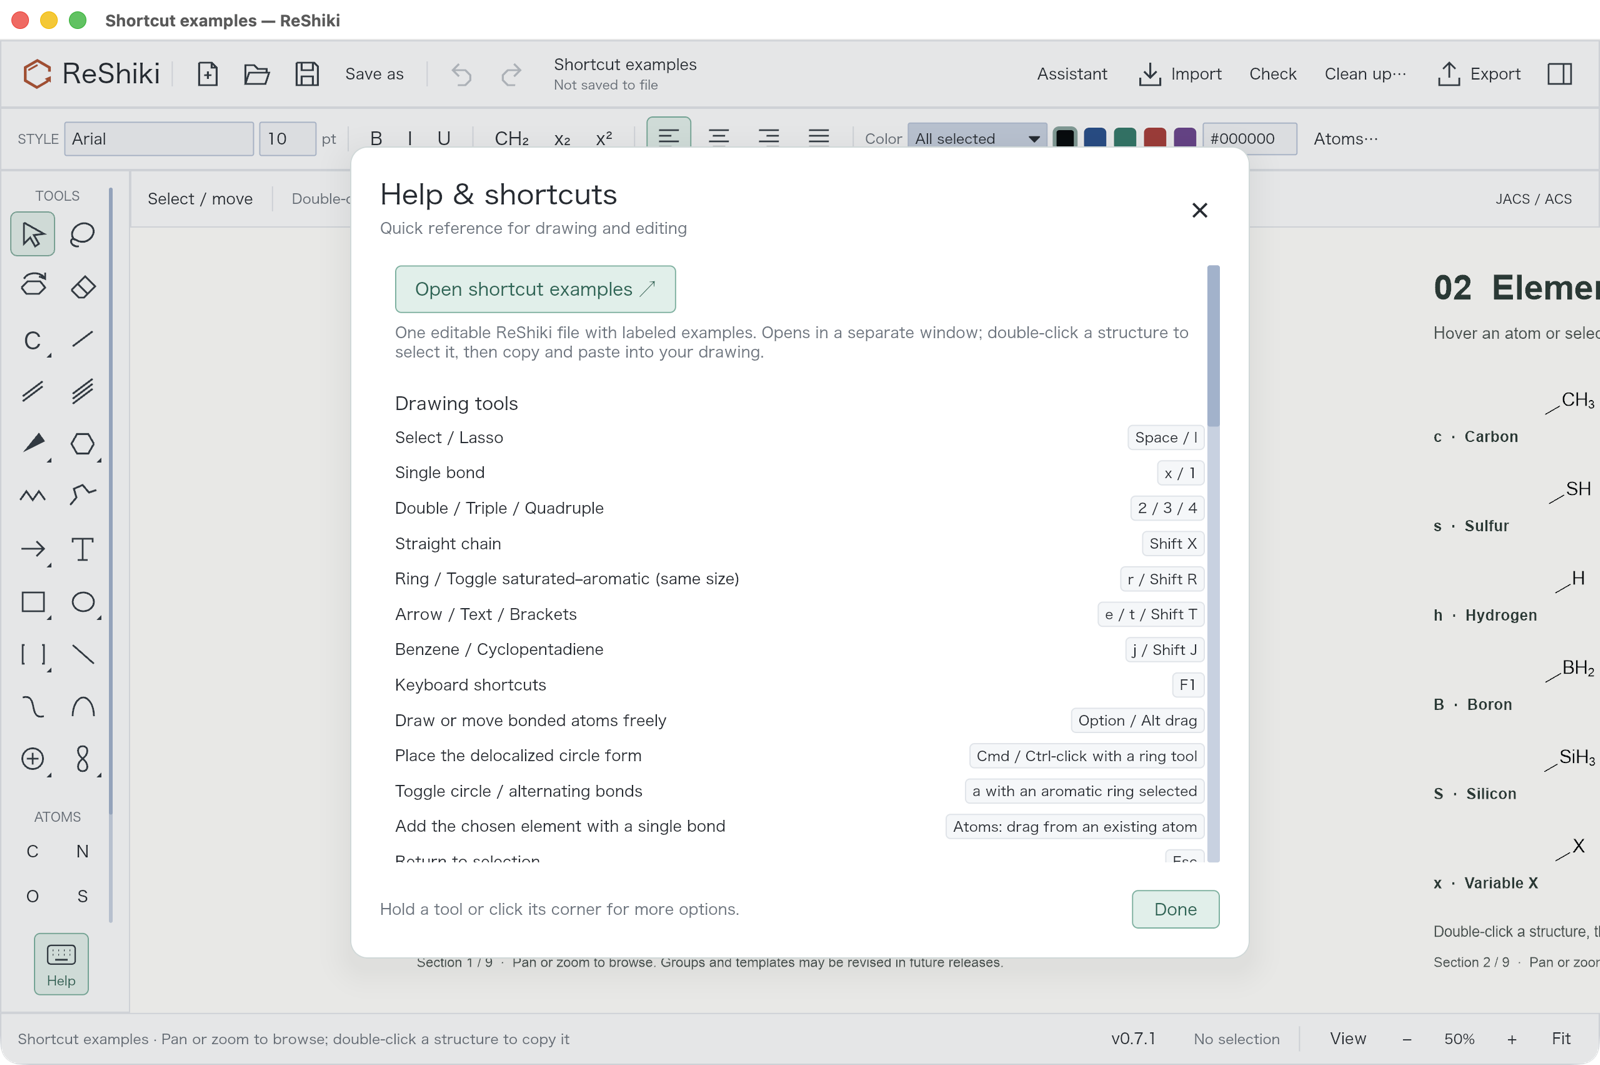Select the S-curve tool

[x=33, y=707]
